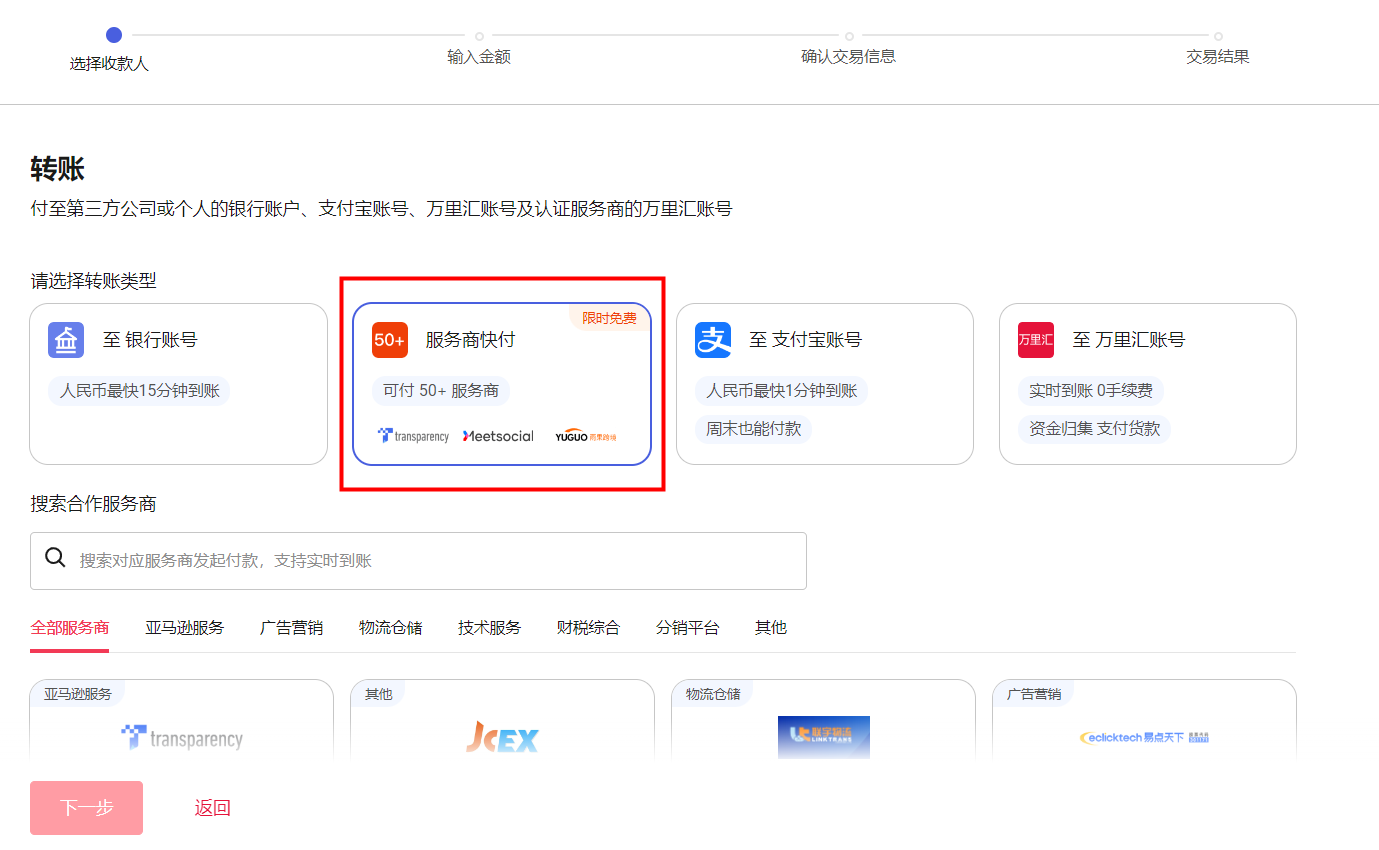Switch to the 广告营销 tab
This screenshot has width=1379, height=850.
(x=290, y=627)
